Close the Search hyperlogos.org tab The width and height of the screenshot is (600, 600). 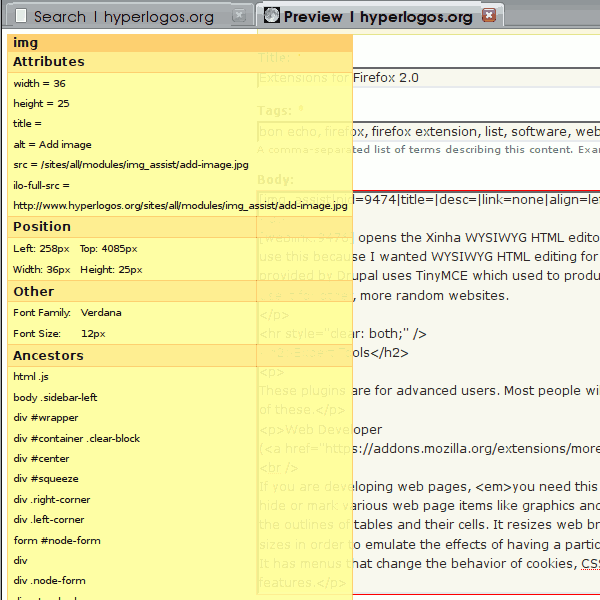[239, 15]
